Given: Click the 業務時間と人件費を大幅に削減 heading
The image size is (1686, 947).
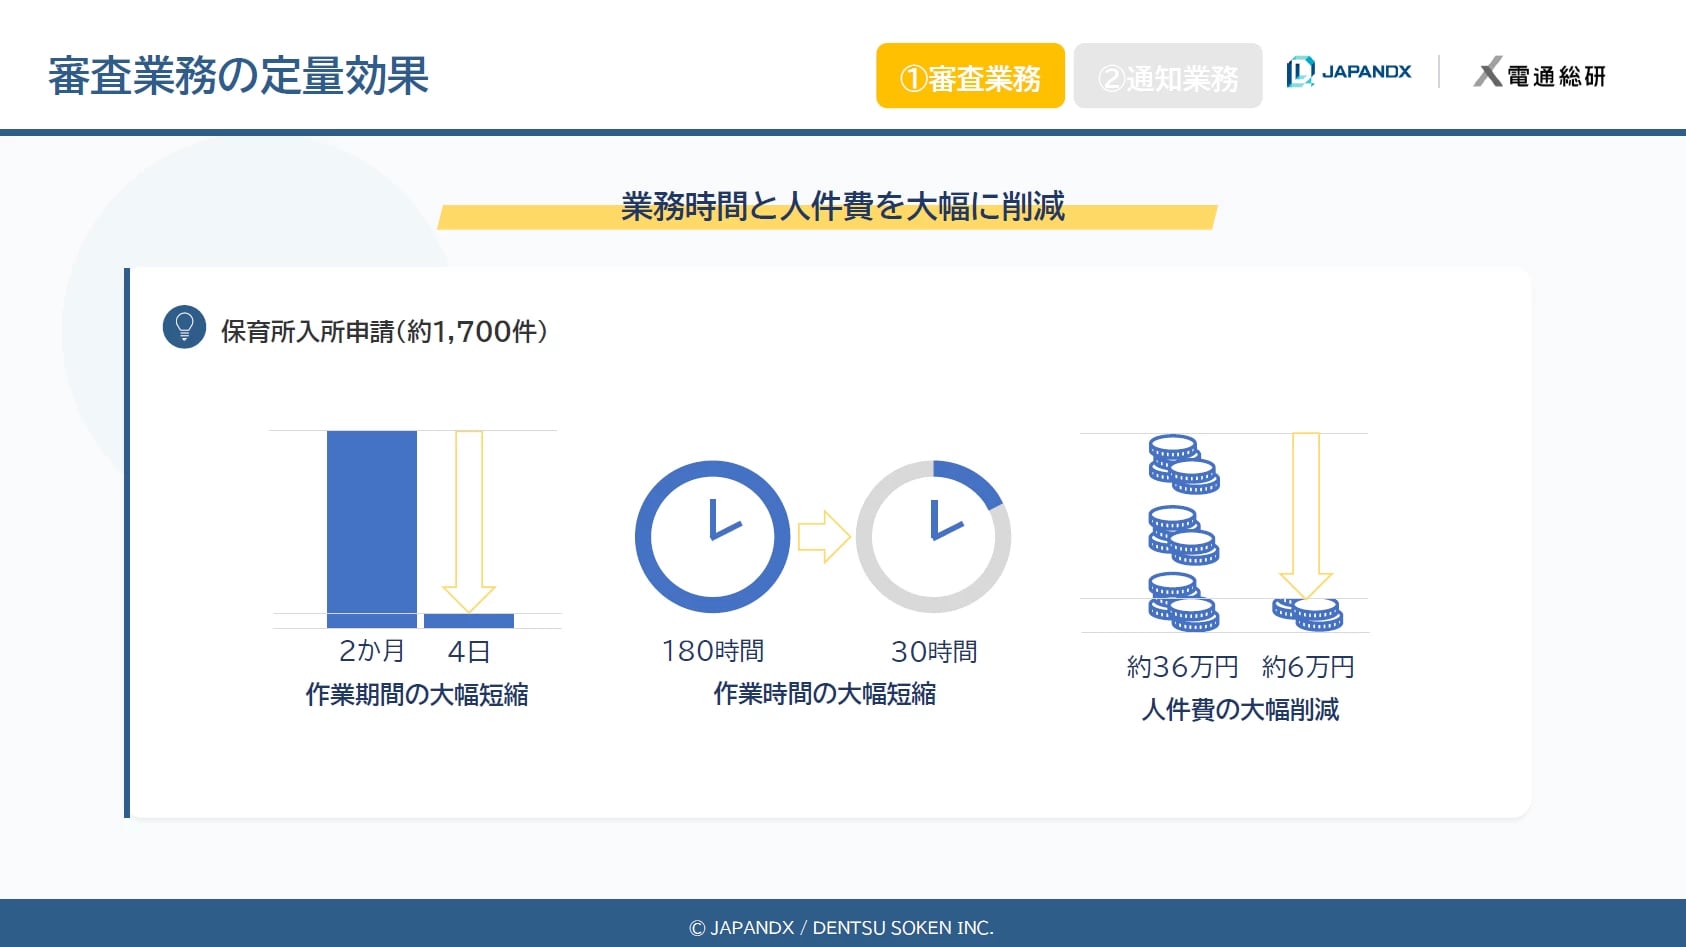Looking at the screenshot, I should click(x=842, y=207).
